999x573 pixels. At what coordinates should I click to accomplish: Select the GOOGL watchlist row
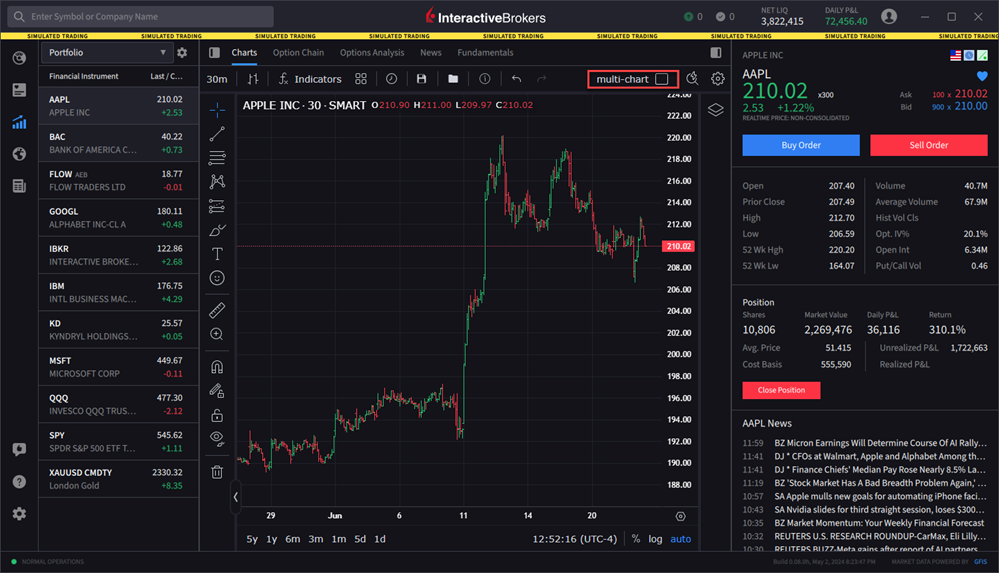(119, 218)
